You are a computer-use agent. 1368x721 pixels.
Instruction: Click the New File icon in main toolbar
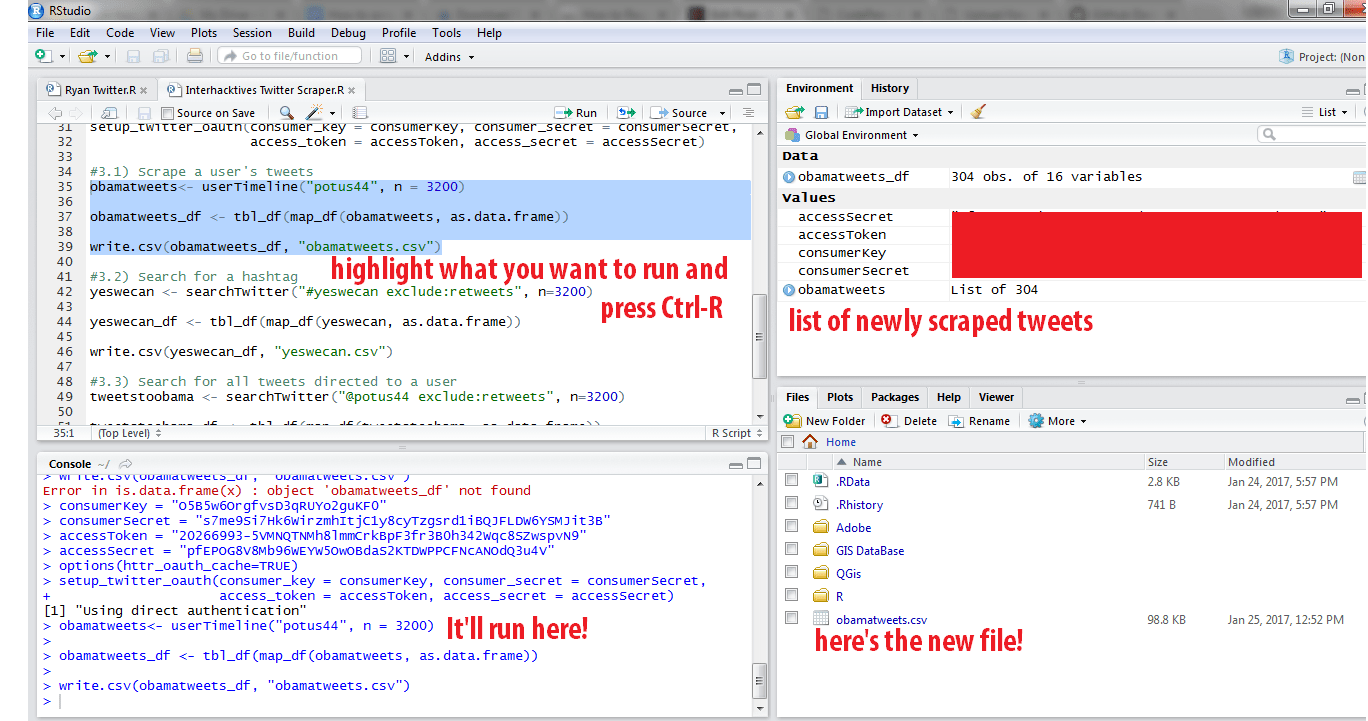(x=44, y=56)
